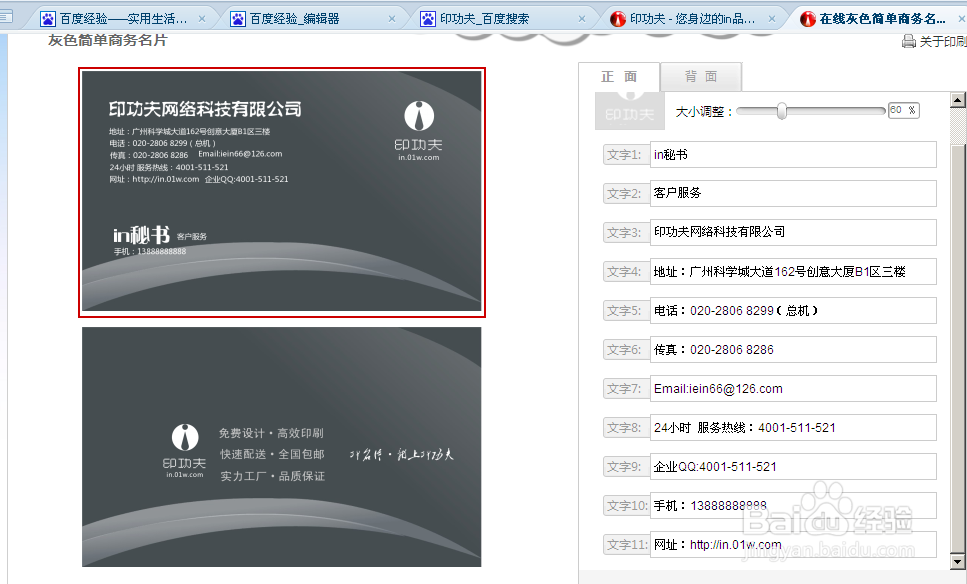Click the printer icon beside 关于印刷
The width and height of the screenshot is (967, 584).
[908, 41]
